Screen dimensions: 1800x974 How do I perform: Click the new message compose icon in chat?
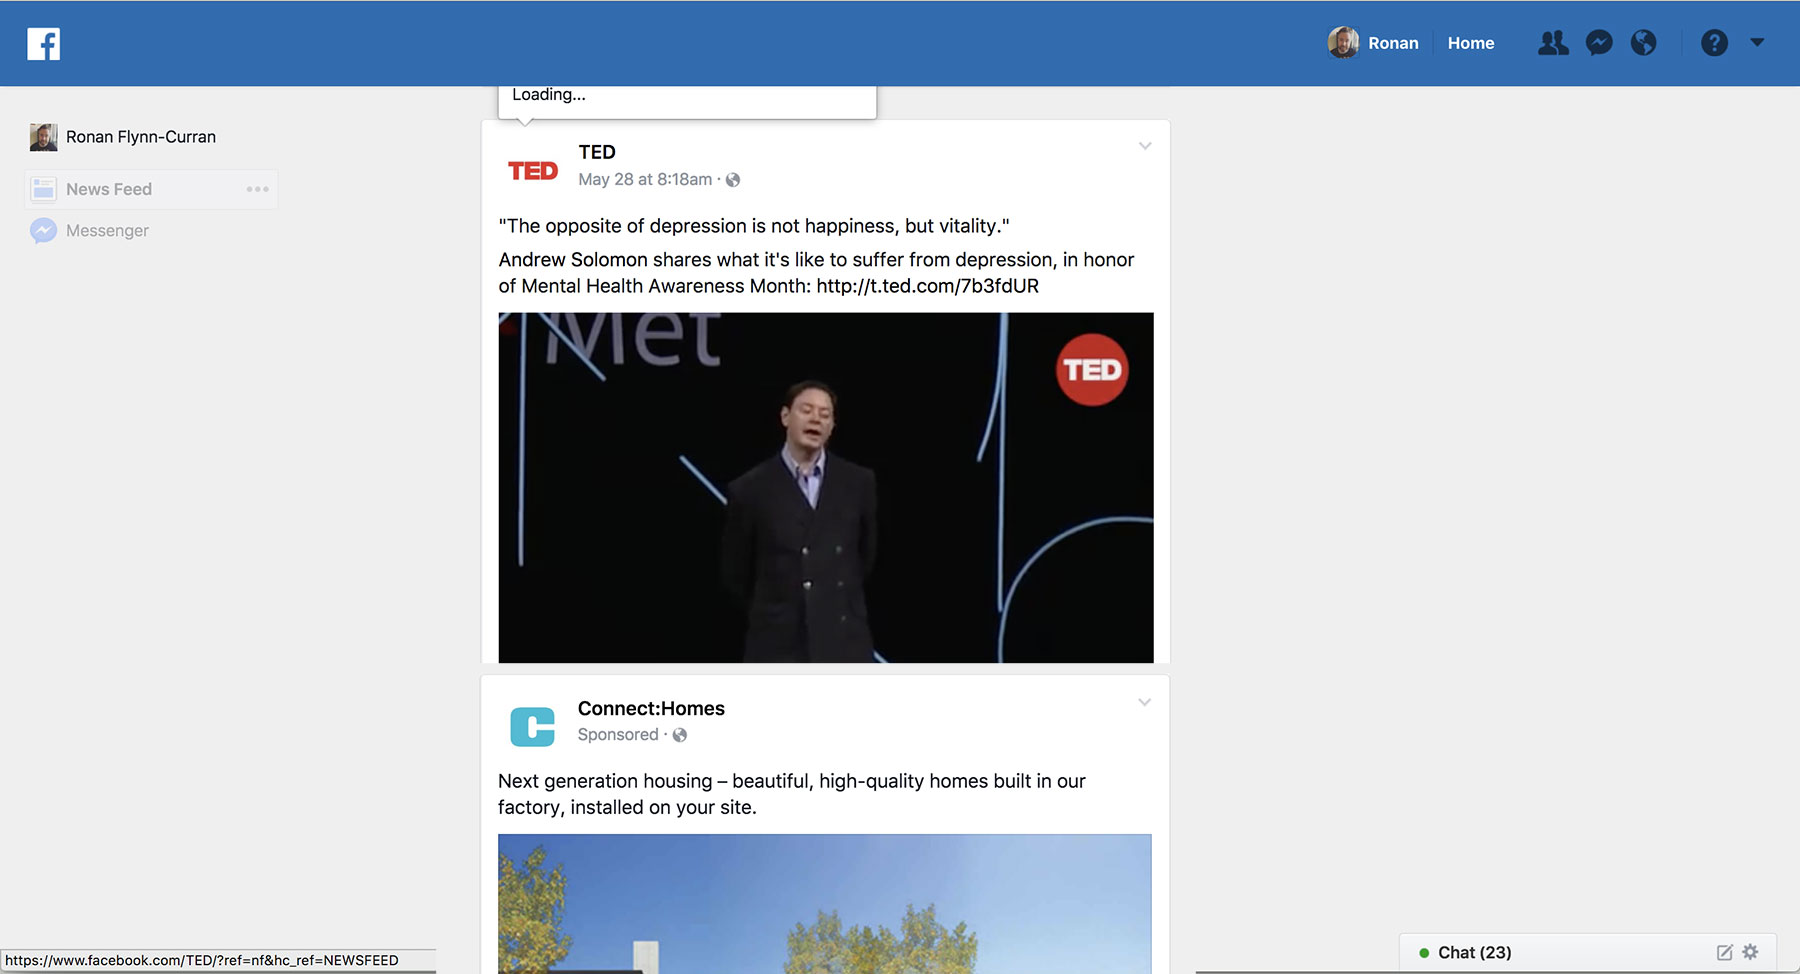(x=1724, y=952)
